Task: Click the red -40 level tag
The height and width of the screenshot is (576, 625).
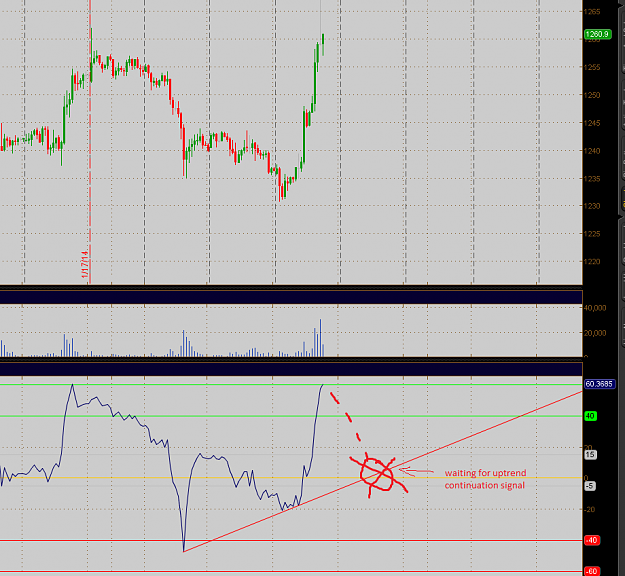Action: click(592, 541)
